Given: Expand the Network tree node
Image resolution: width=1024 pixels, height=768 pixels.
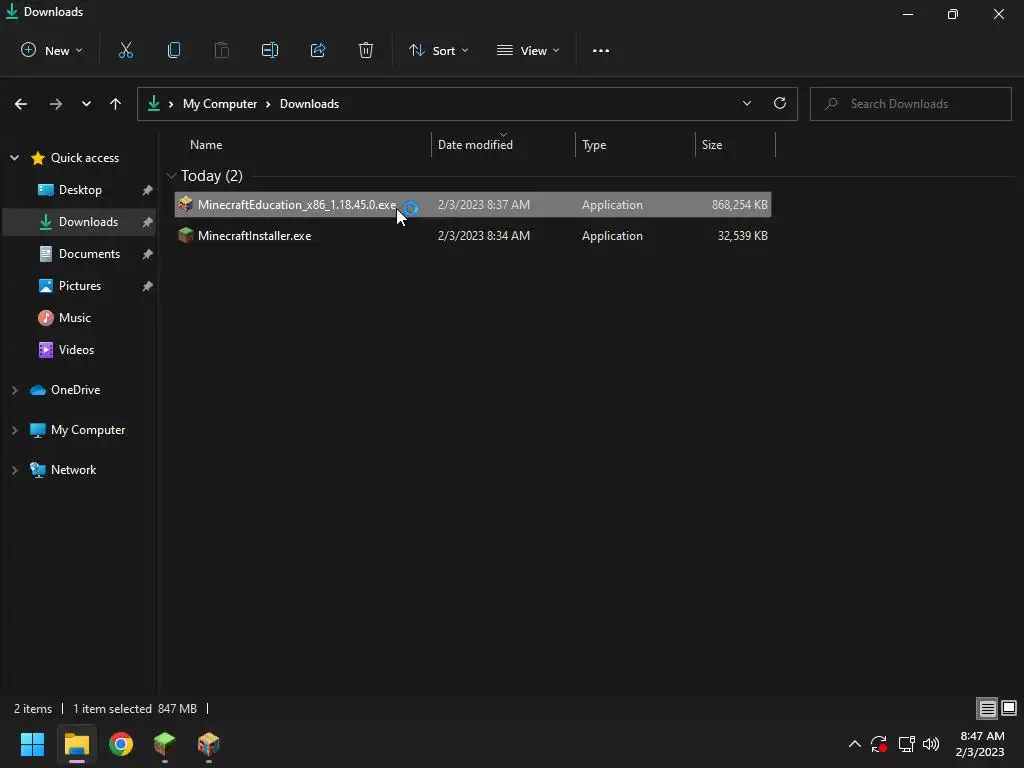Looking at the screenshot, I should [x=14, y=470].
